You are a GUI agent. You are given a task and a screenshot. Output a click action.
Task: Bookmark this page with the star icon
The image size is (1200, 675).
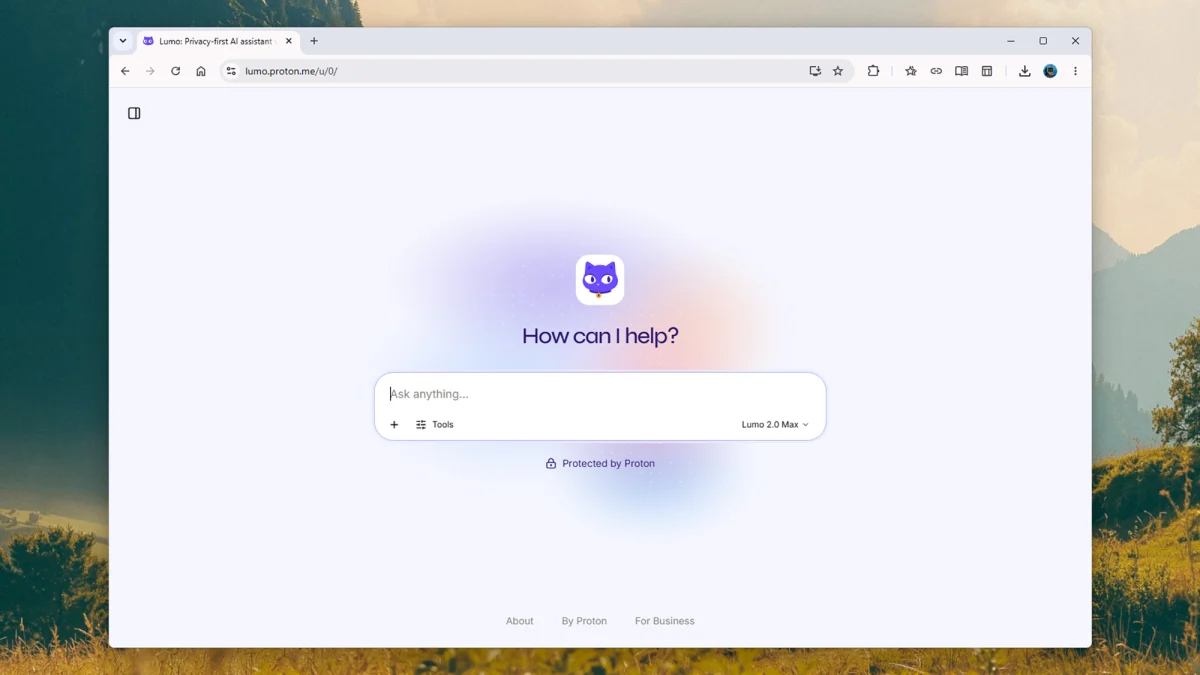(x=838, y=71)
